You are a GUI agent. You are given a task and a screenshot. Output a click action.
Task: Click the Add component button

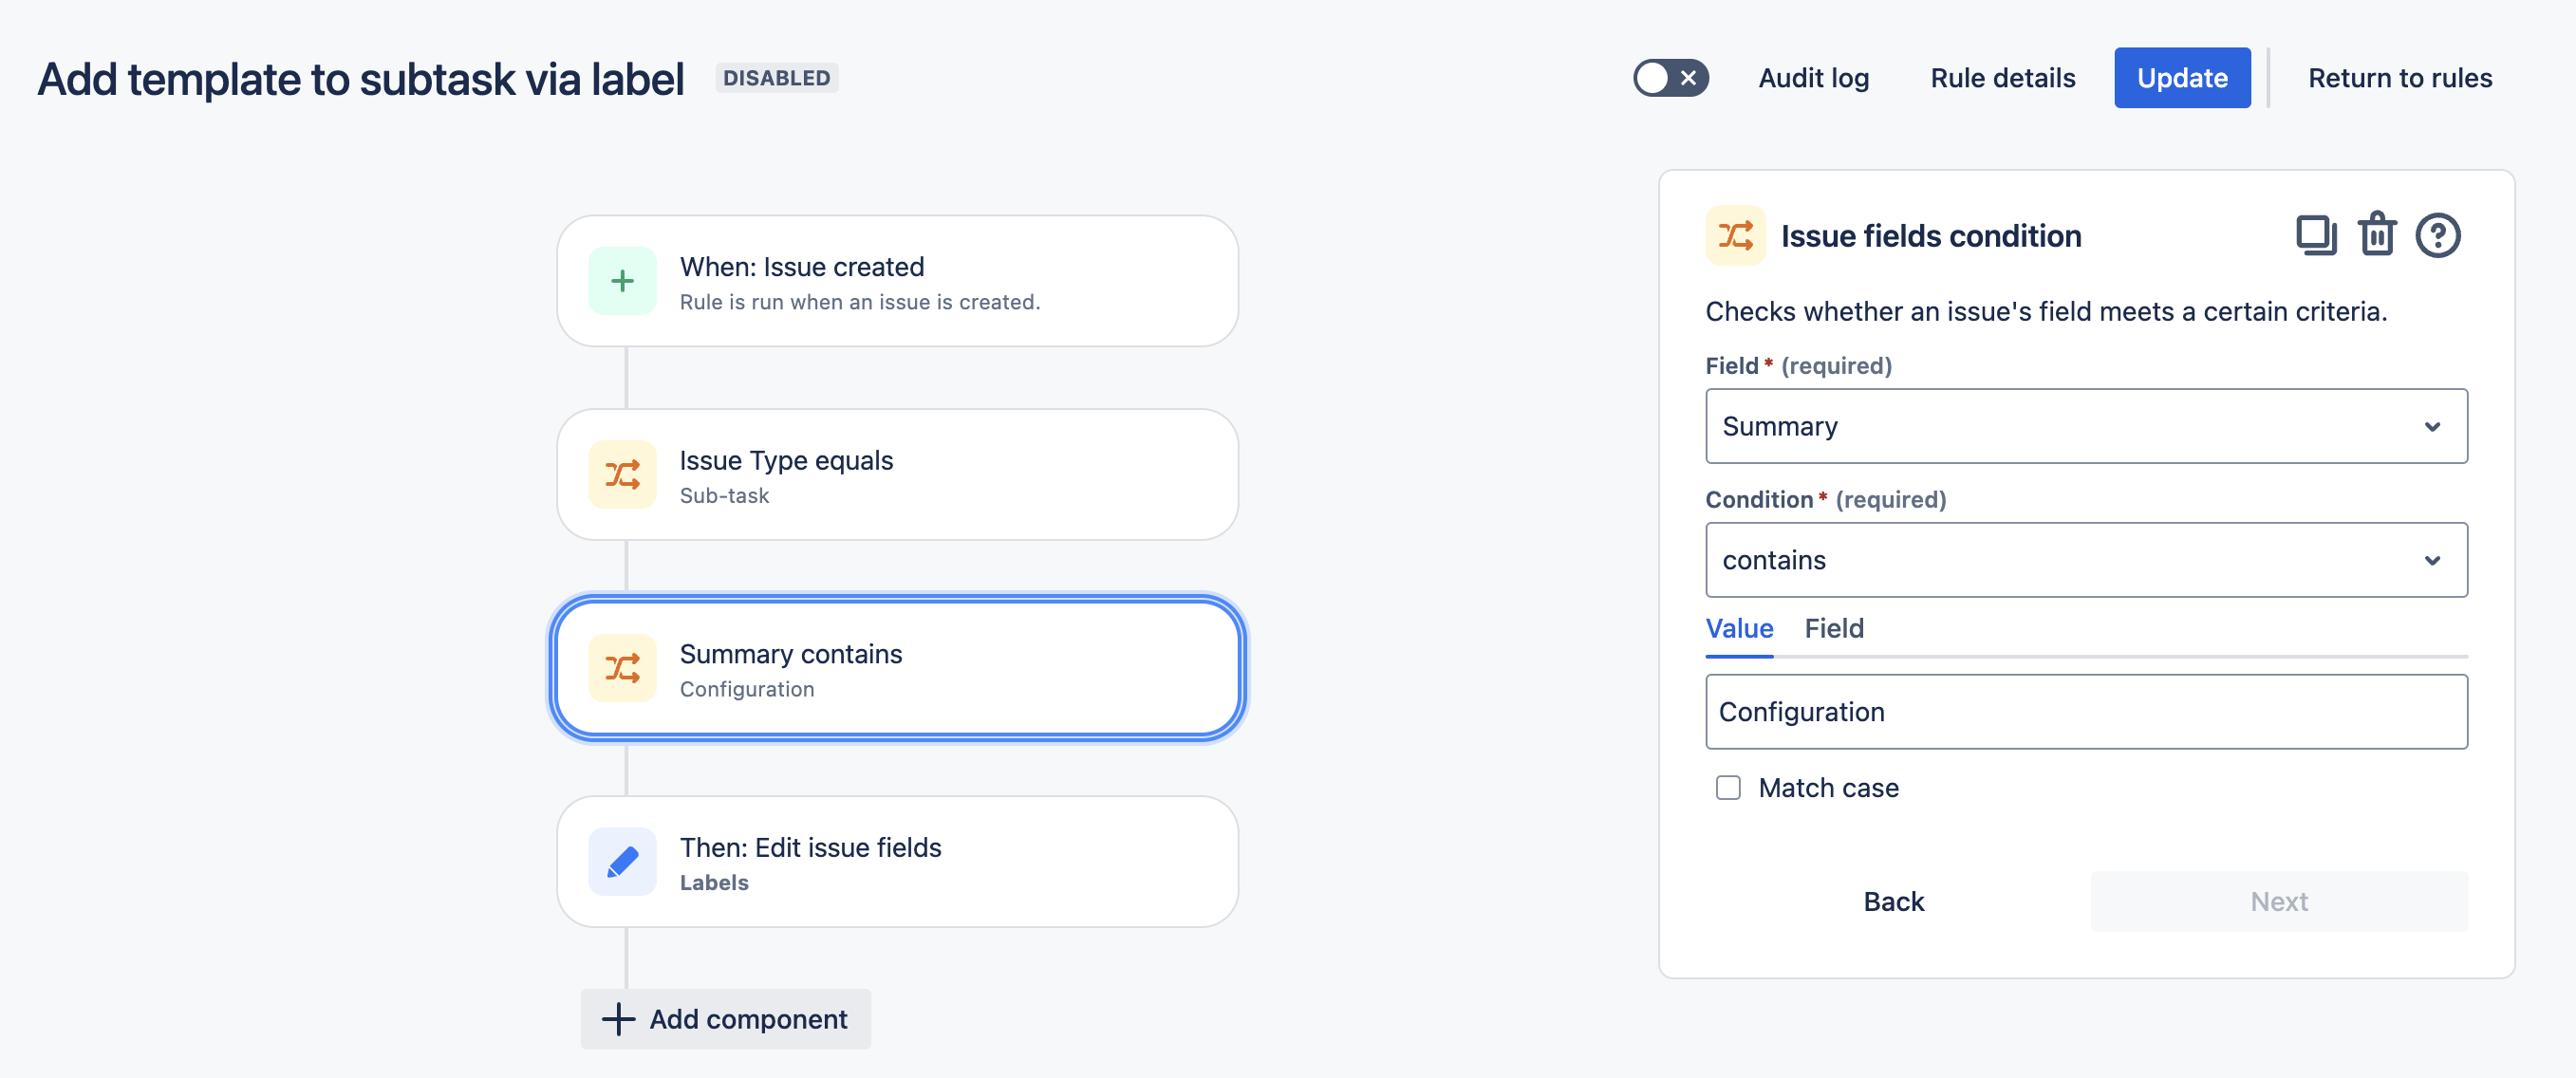pyautogui.click(x=726, y=1019)
